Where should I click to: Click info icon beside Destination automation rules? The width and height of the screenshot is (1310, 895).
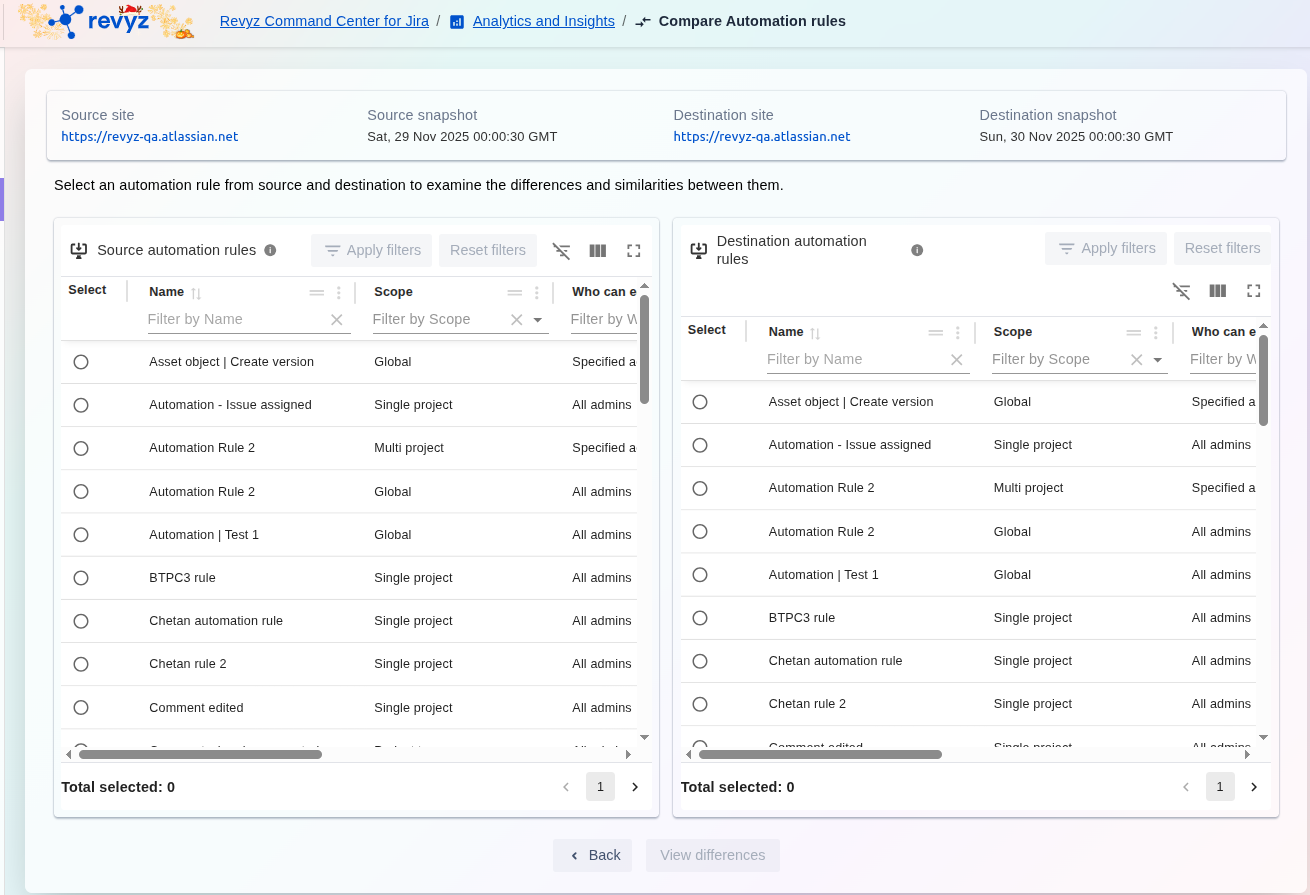(x=917, y=250)
